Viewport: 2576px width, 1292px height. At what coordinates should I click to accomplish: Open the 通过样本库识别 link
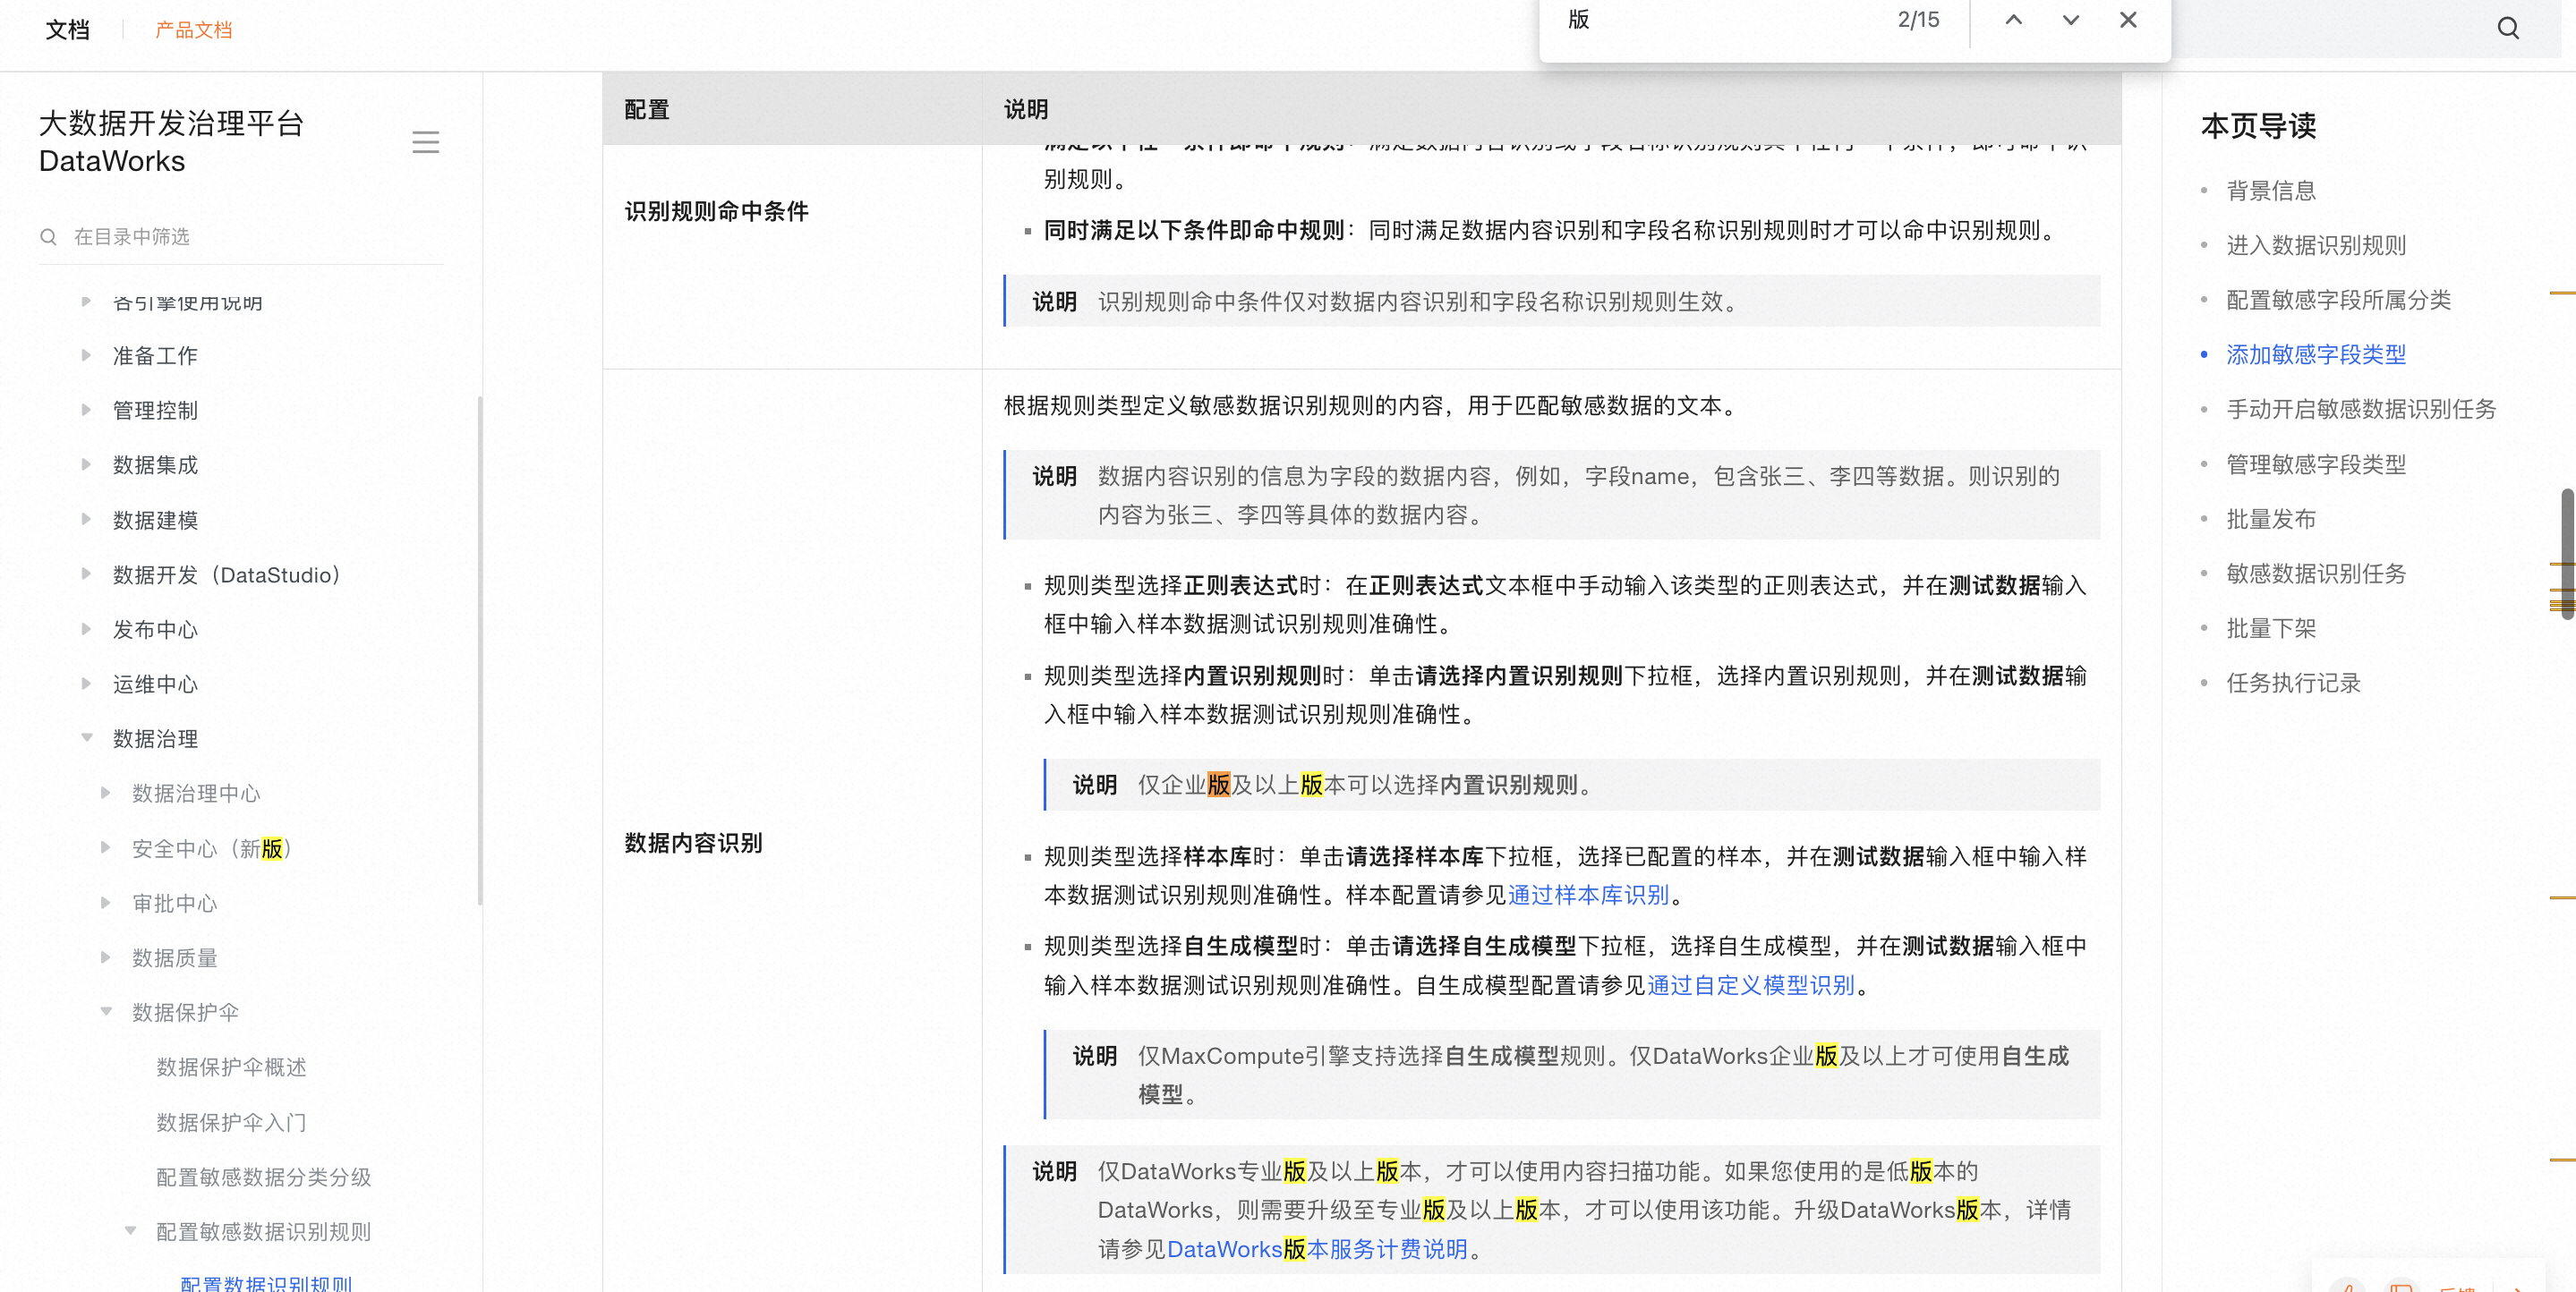[1588, 895]
